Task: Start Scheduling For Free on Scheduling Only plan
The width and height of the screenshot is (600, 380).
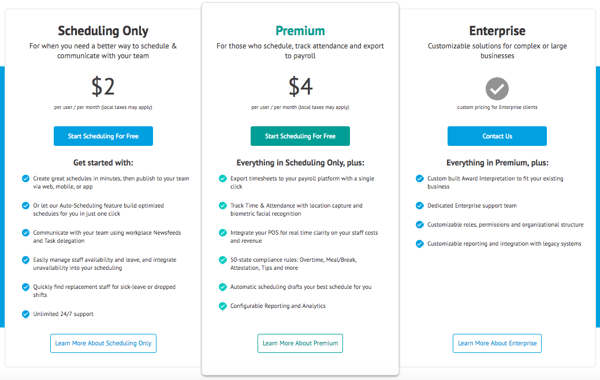Action: 103,136
